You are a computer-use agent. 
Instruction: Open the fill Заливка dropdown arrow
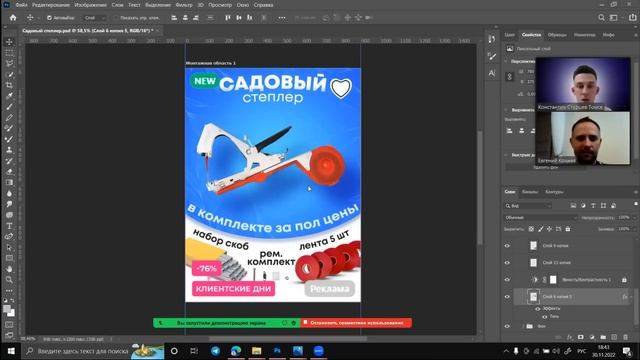[634, 229]
